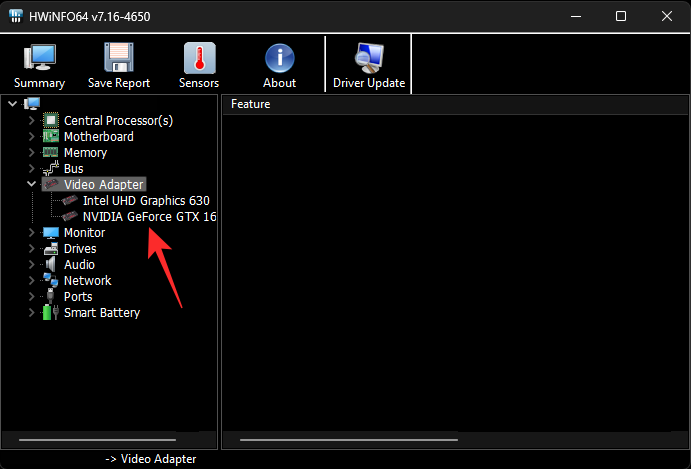
Task: Click the Smart Battery icon
Action: pyautogui.click(x=51, y=313)
